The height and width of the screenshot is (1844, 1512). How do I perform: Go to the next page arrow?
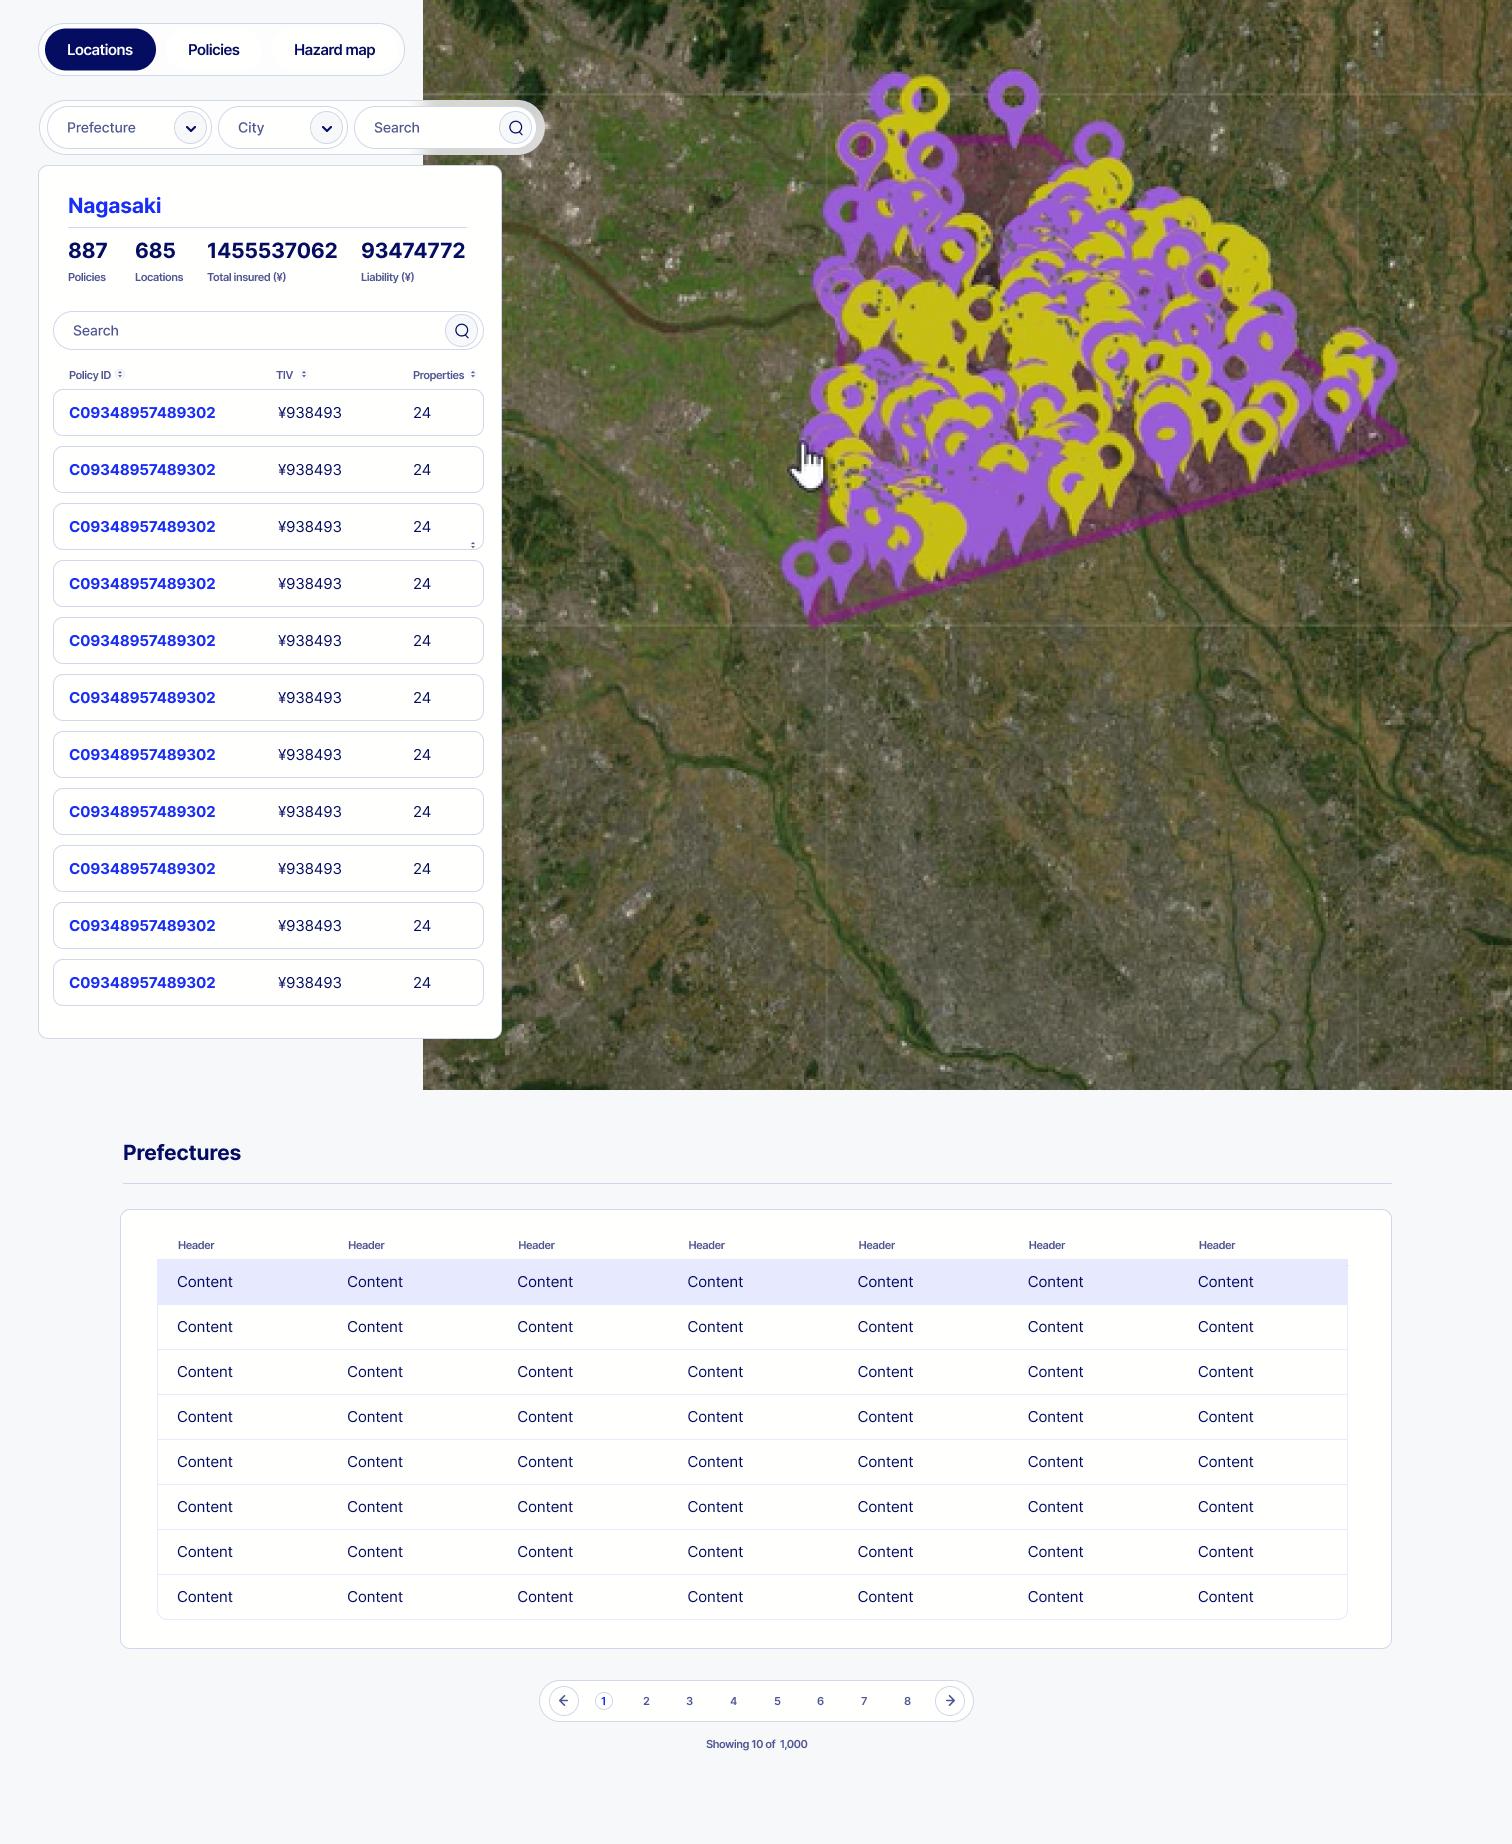(x=950, y=1701)
